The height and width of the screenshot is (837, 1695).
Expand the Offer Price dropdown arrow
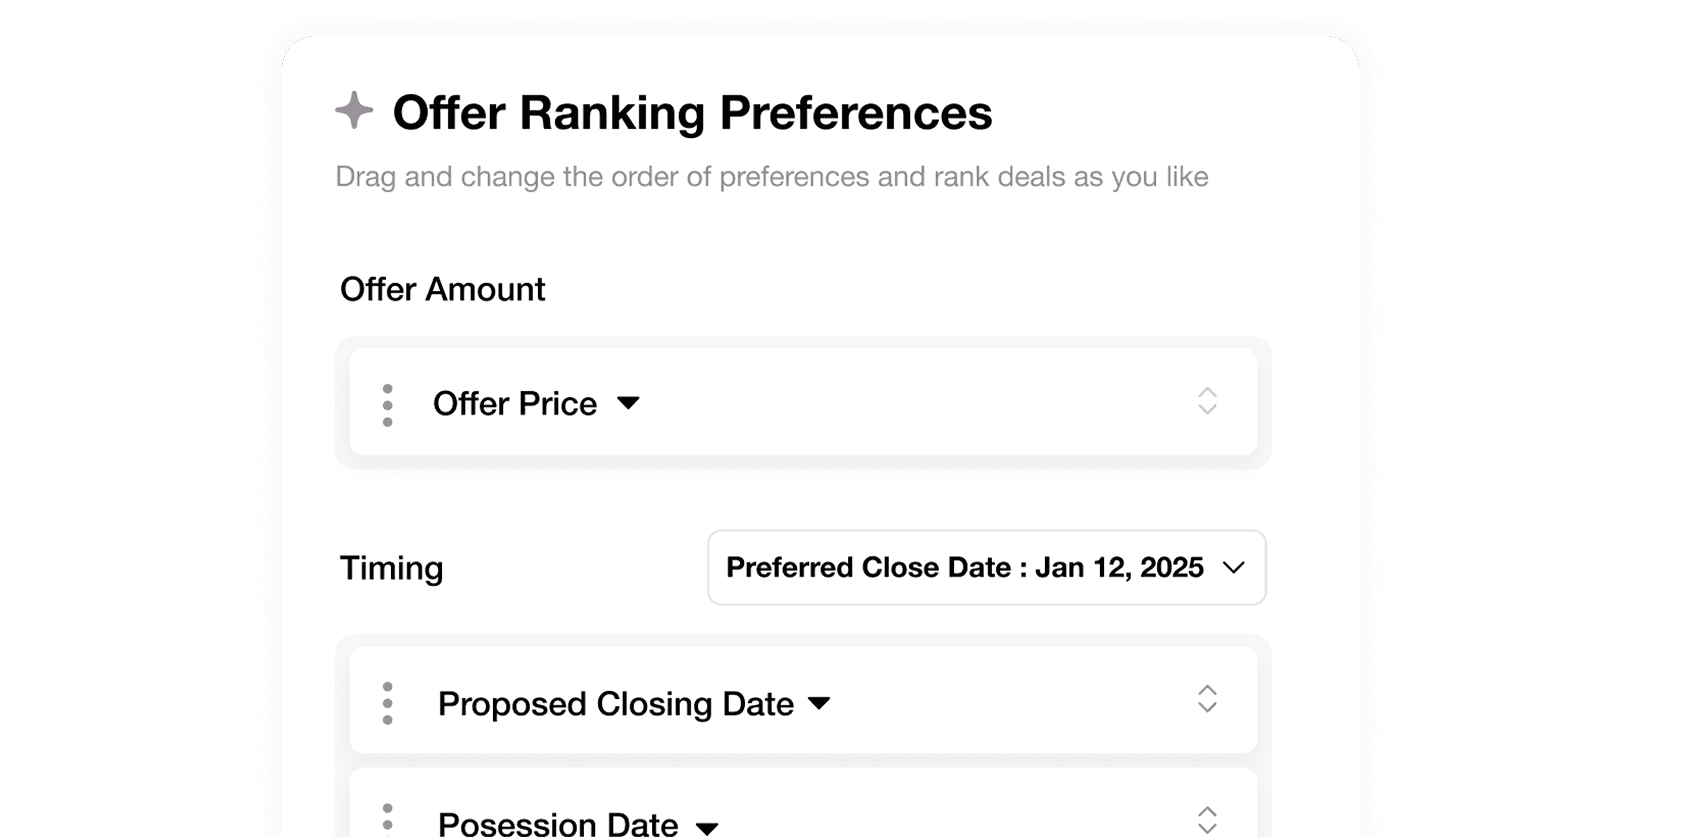tap(628, 403)
